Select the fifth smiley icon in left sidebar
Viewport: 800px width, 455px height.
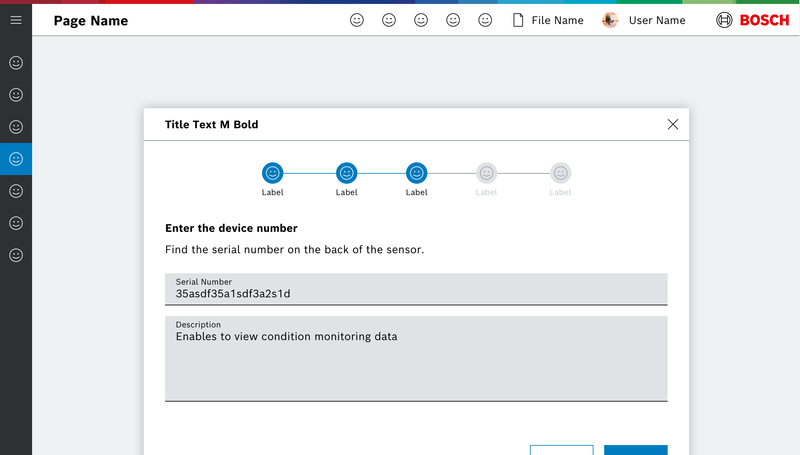point(16,191)
